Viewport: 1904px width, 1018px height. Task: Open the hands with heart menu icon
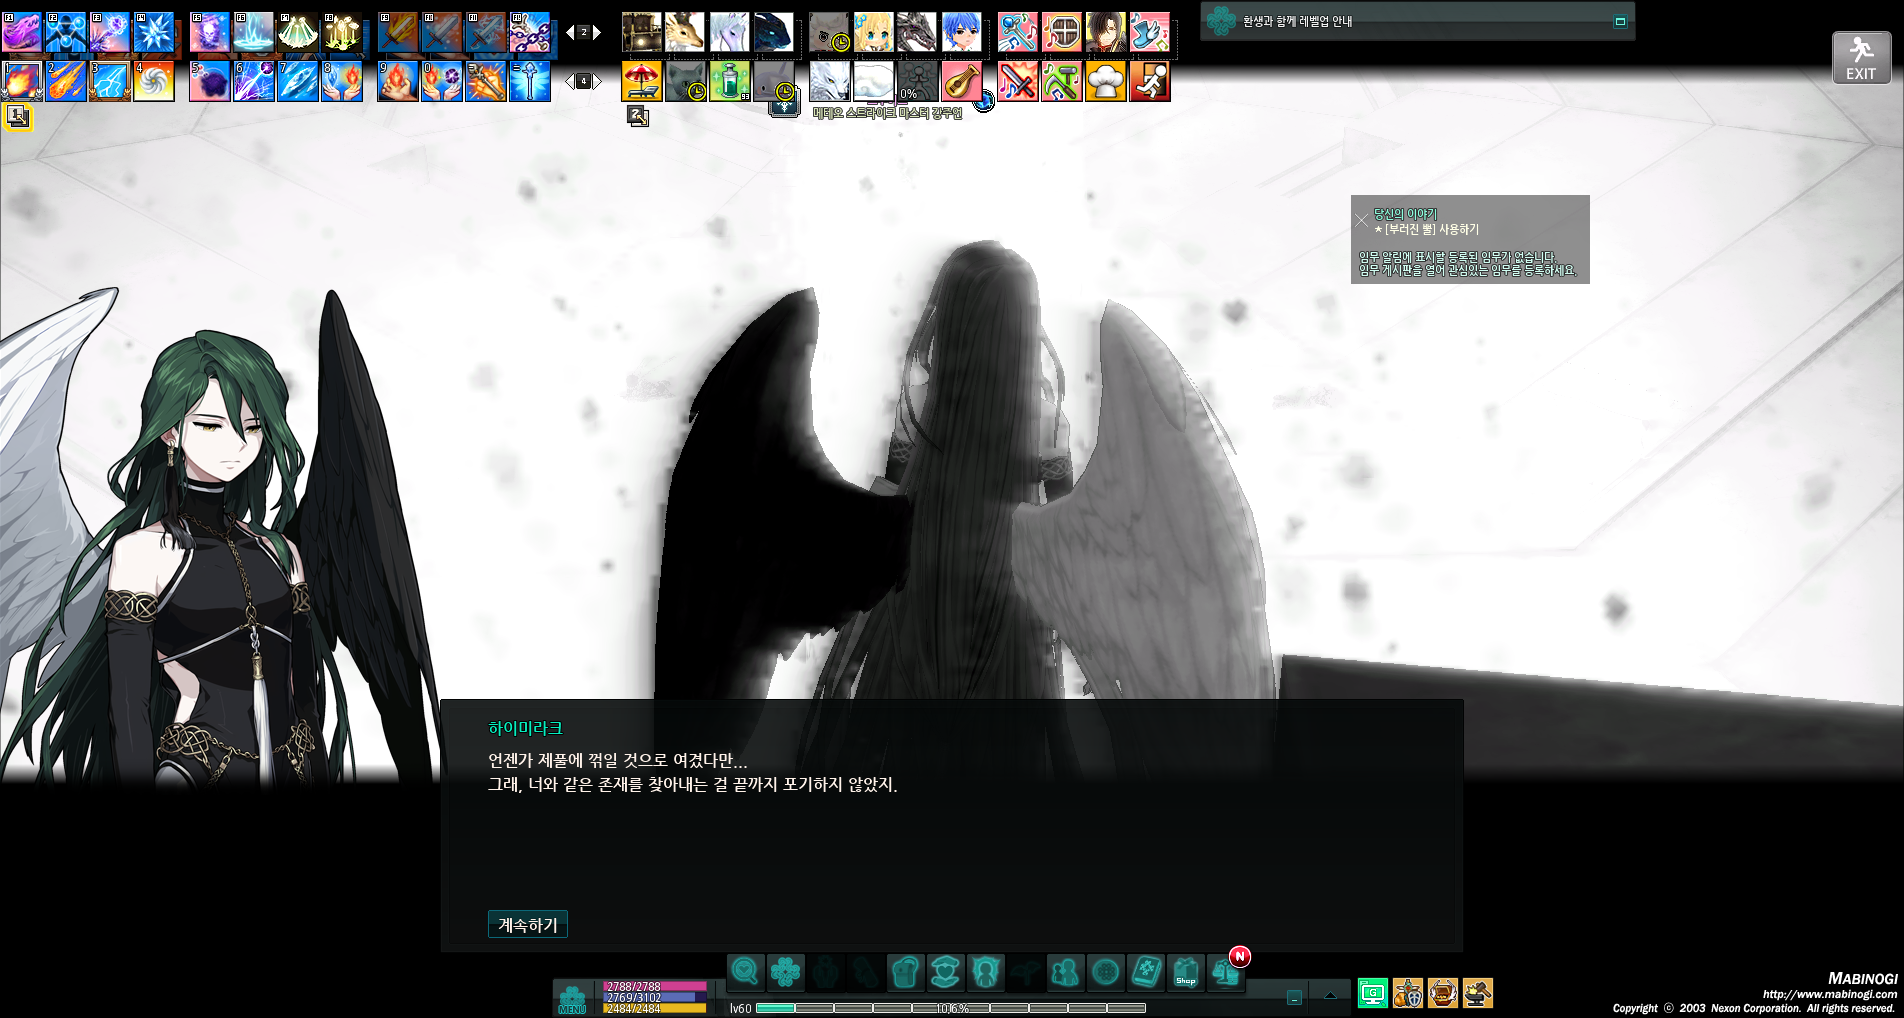click(x=945, y=971)
